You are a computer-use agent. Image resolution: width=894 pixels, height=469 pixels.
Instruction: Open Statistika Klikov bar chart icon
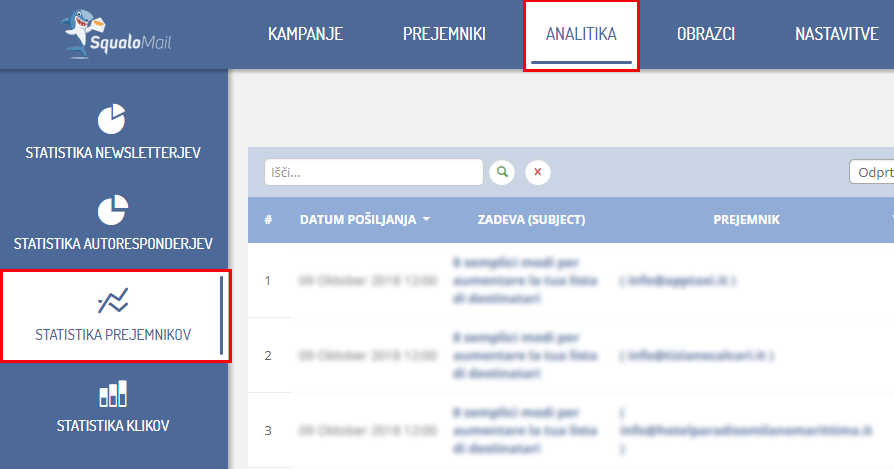coord(112,393)
